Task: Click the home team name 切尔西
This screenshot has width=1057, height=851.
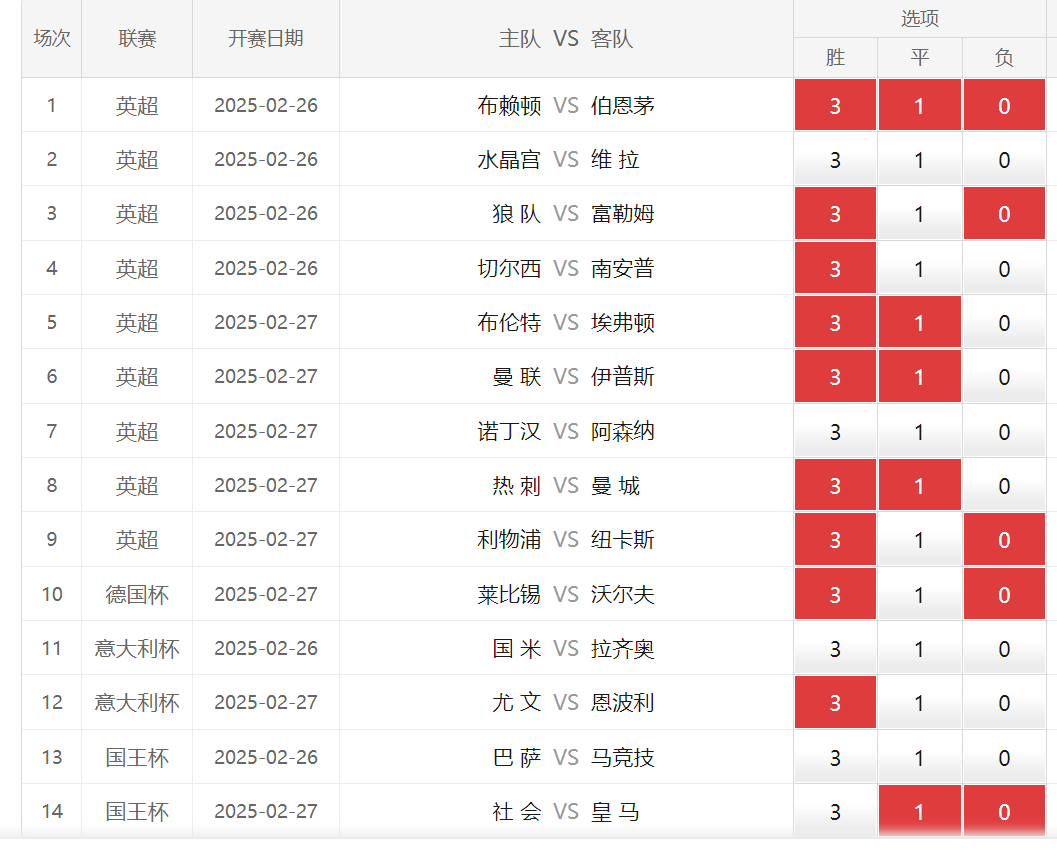Action: coord(509,269)
